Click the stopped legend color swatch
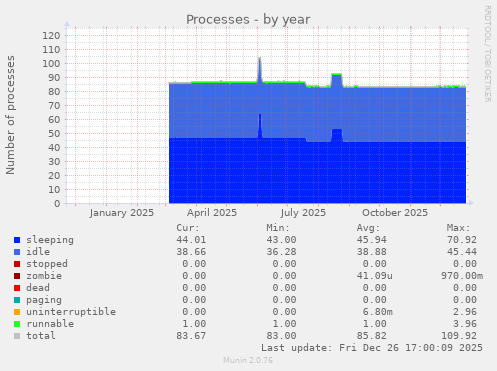This screenshot has height=371, width=497. pos(17,264)
